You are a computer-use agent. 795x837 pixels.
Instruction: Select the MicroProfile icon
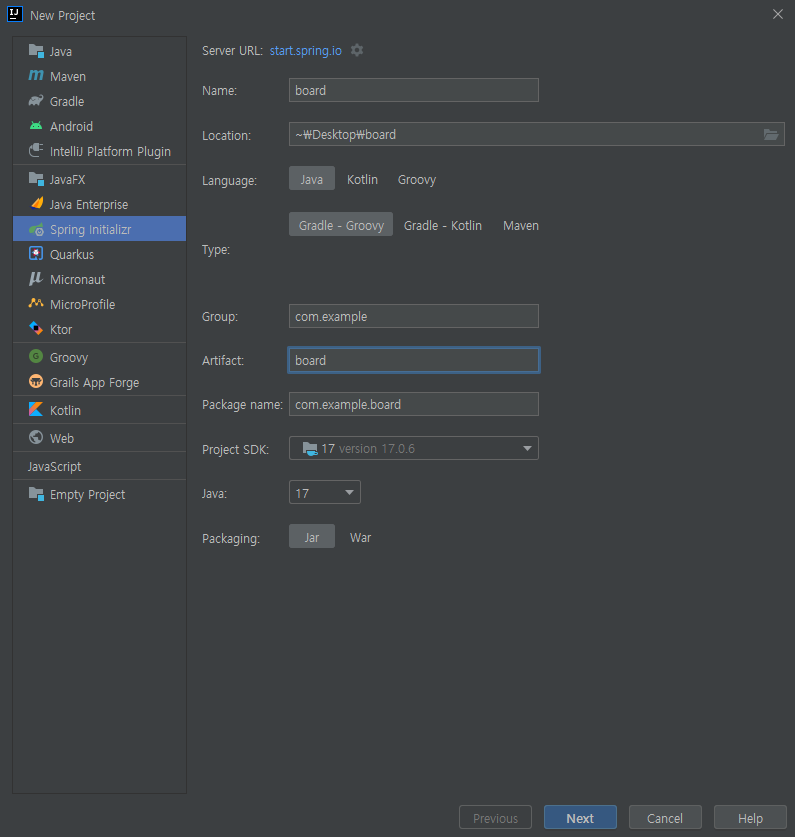pos(36,304)
